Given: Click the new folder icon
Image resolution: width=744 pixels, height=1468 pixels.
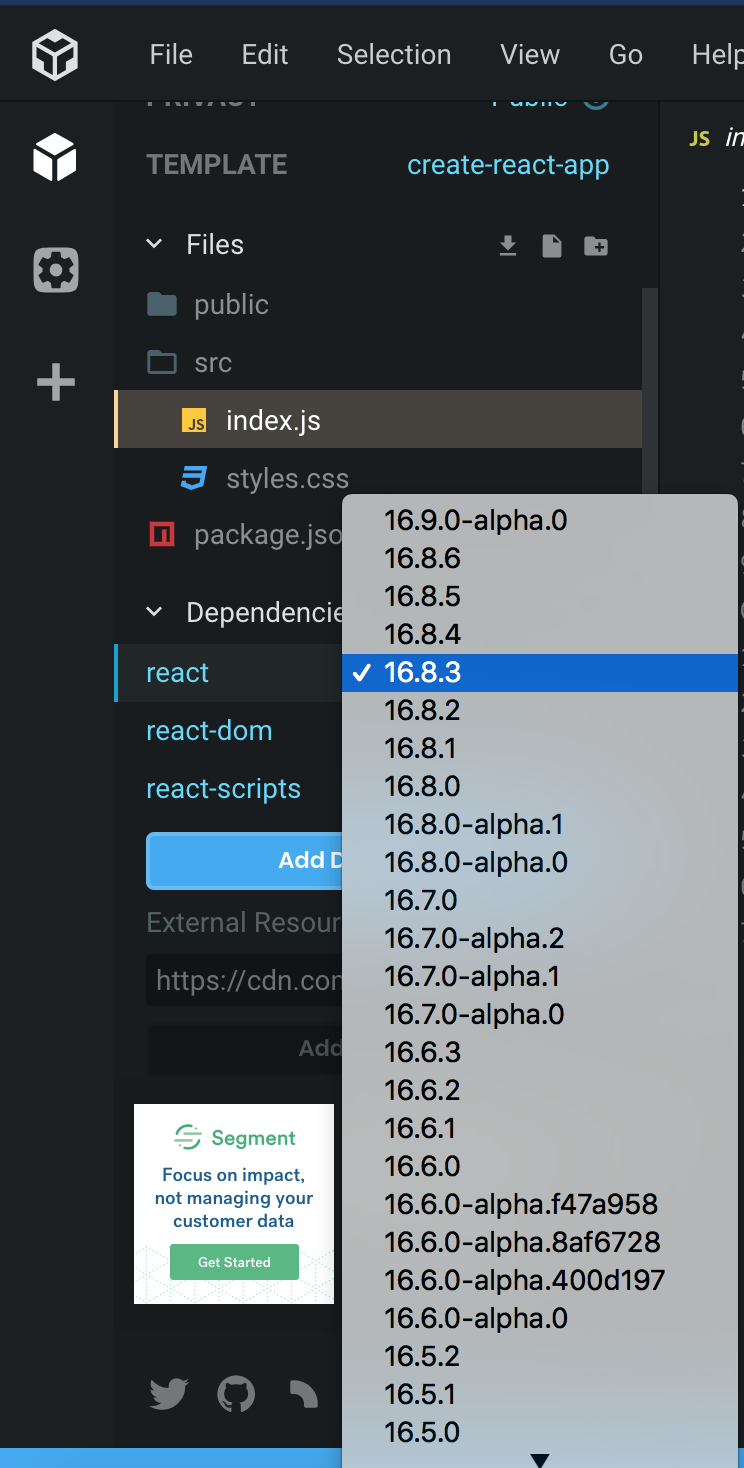Looking at the screenshot, I should pos(596,246).
